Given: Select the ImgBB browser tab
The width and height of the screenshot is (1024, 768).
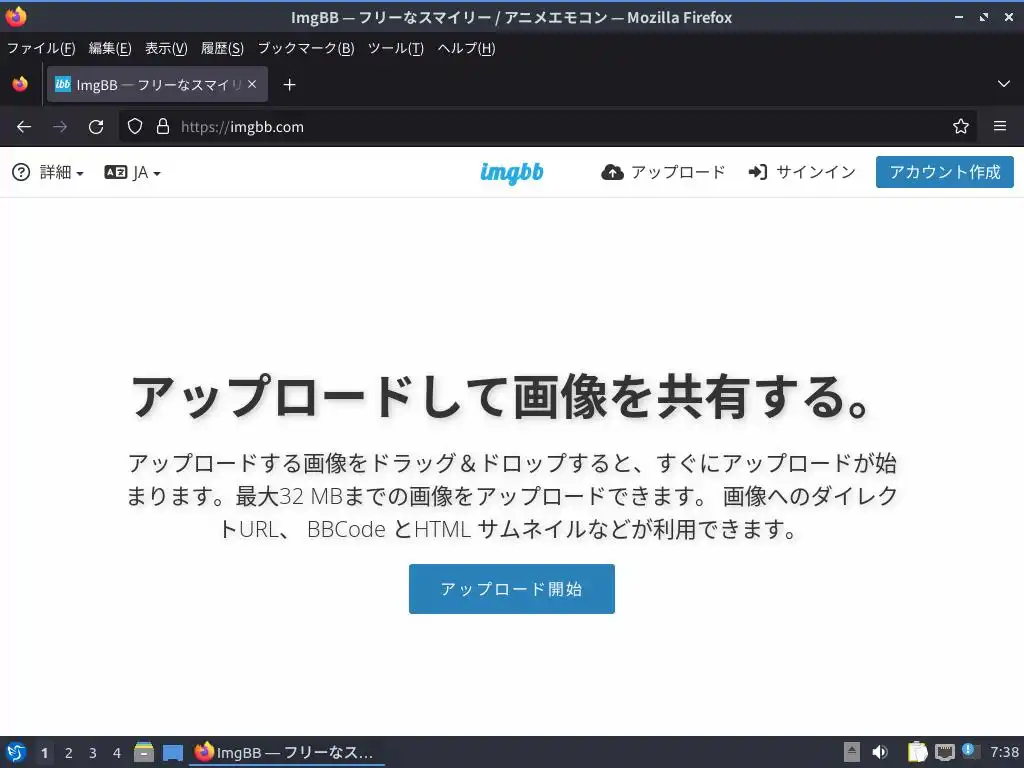Looking at the screenshot, I should [157, 84].
